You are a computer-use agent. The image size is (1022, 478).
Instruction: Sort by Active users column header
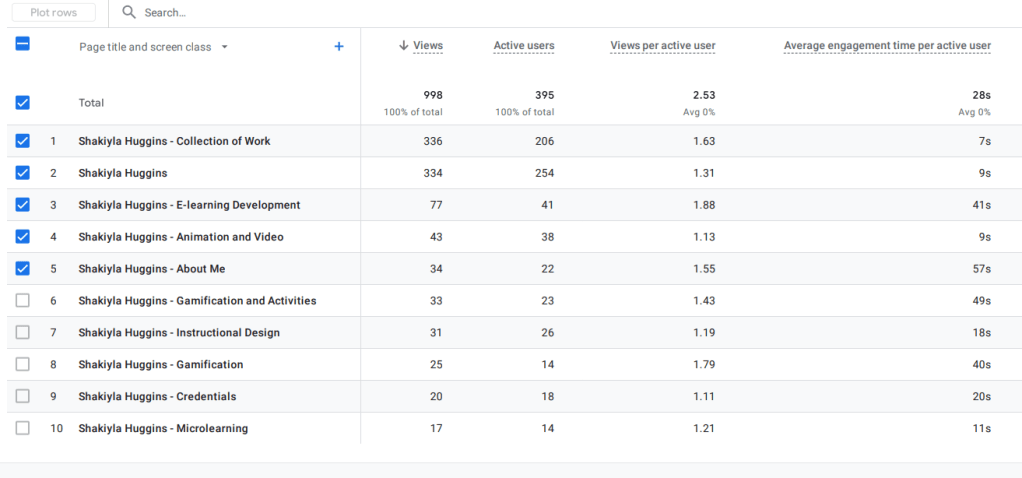523,46
